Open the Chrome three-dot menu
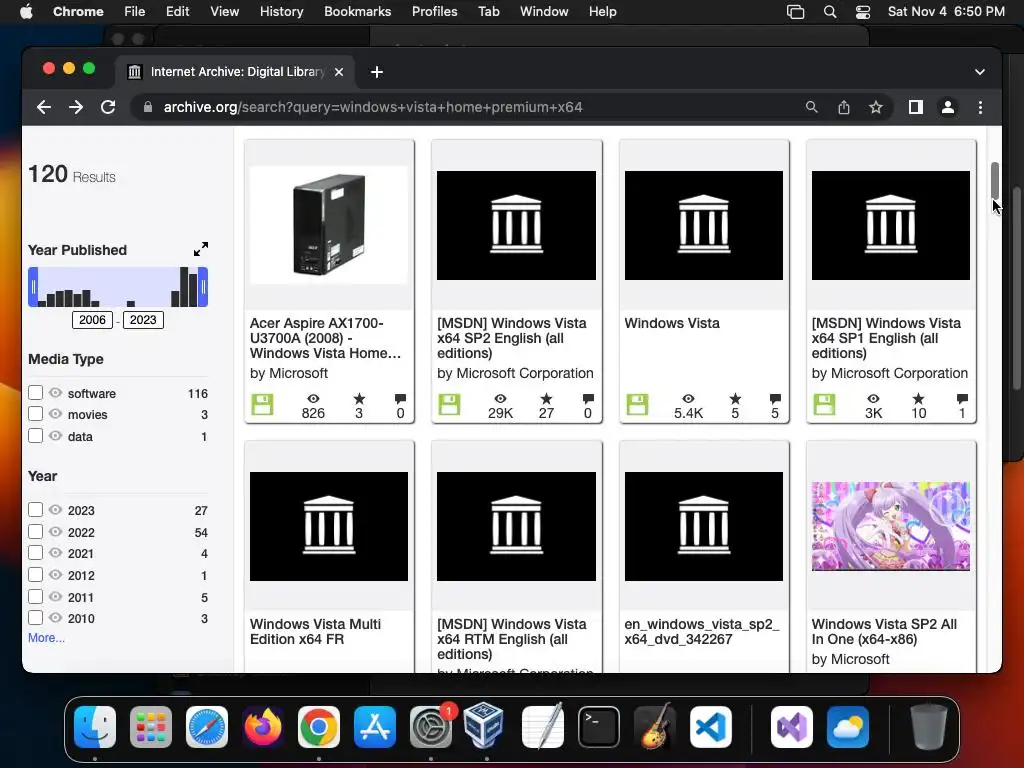This screenshot has height=768, width=1024. coord(980,107)
